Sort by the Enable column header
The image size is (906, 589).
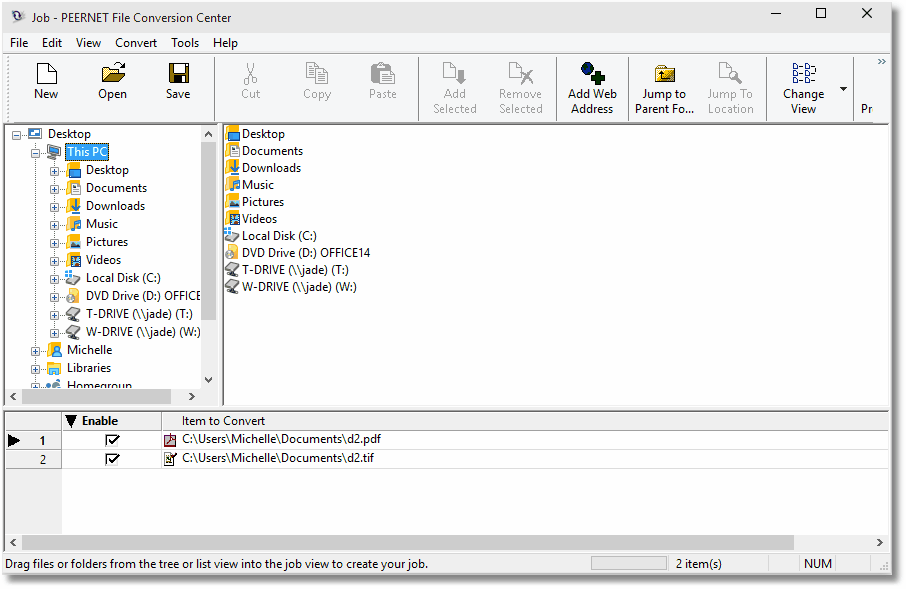pyautogui.click(x=112, y=421)
